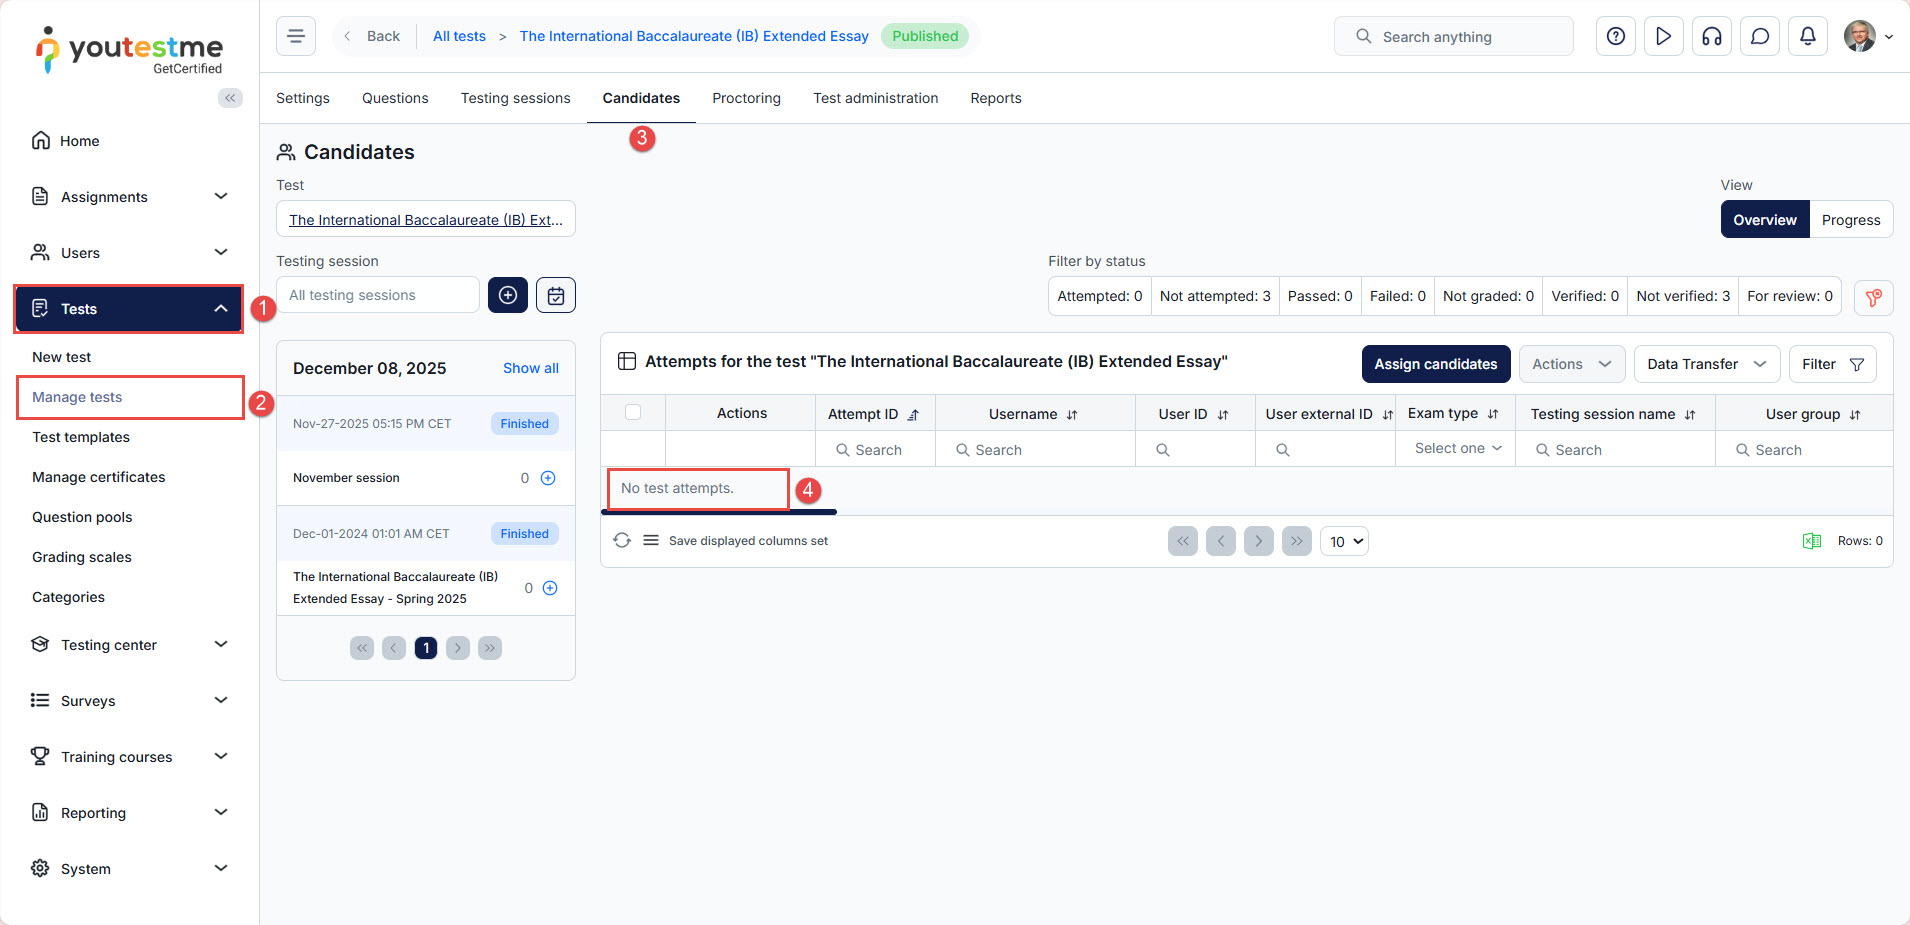Click the Search anything input field
This screenshot has width=1910, height=925.
tap(1453, 37)
